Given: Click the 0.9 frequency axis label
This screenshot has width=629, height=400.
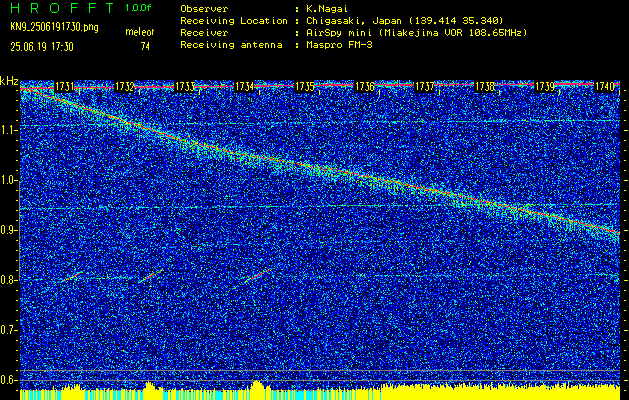Looking at the screenshot, I should point(9,230).
